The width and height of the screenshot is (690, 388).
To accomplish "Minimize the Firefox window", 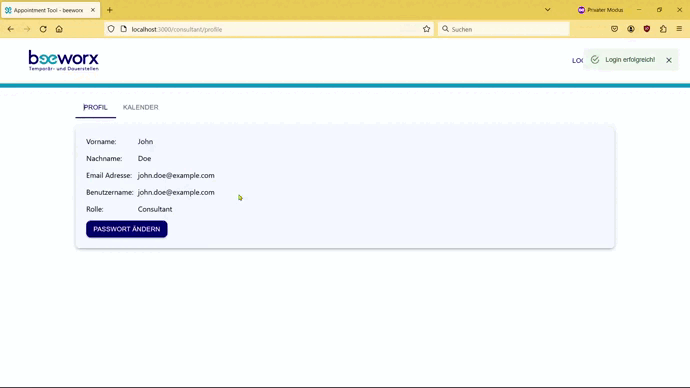I will [x=639, y=10].
